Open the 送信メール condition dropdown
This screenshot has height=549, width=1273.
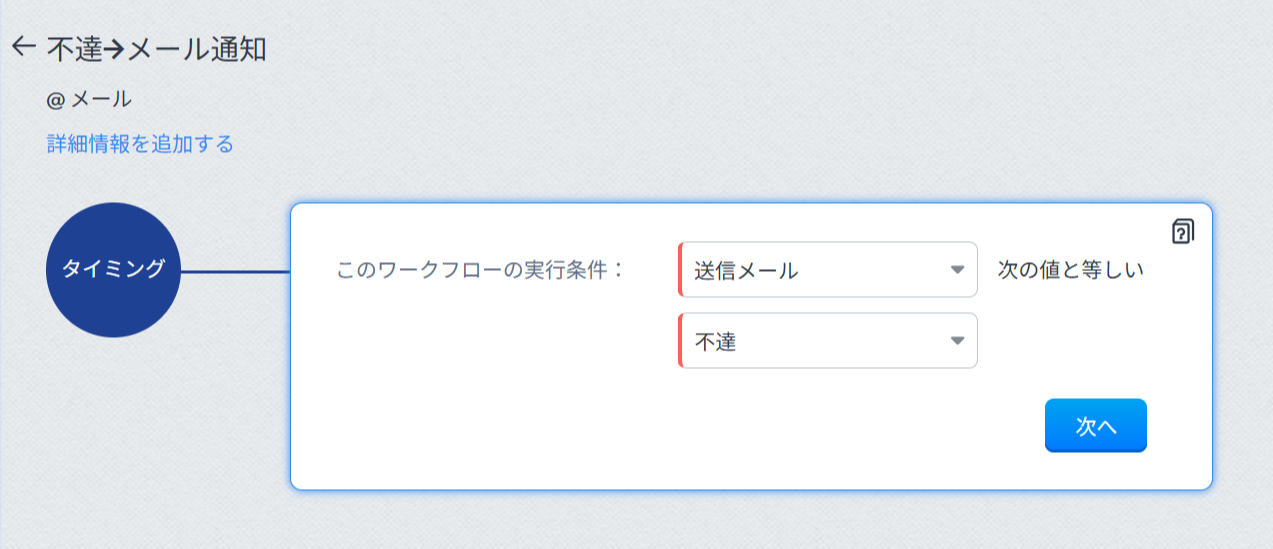pos(820,270)
